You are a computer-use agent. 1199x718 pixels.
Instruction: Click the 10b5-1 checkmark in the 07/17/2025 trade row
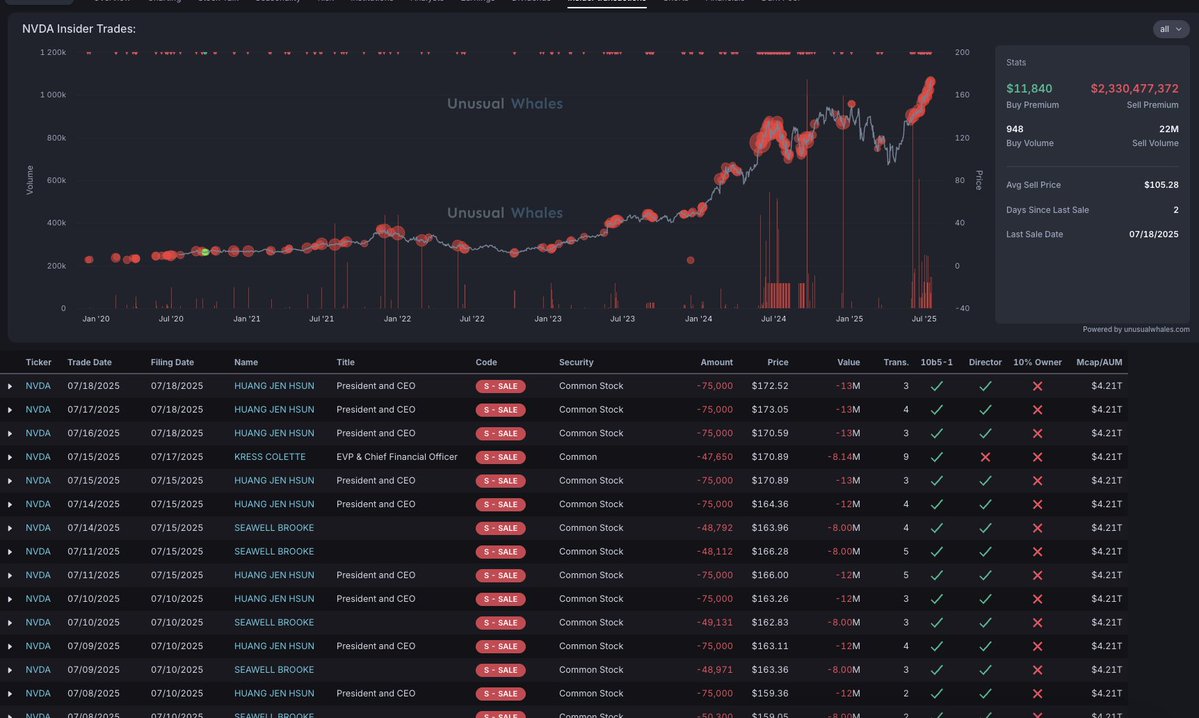[936, 410]
